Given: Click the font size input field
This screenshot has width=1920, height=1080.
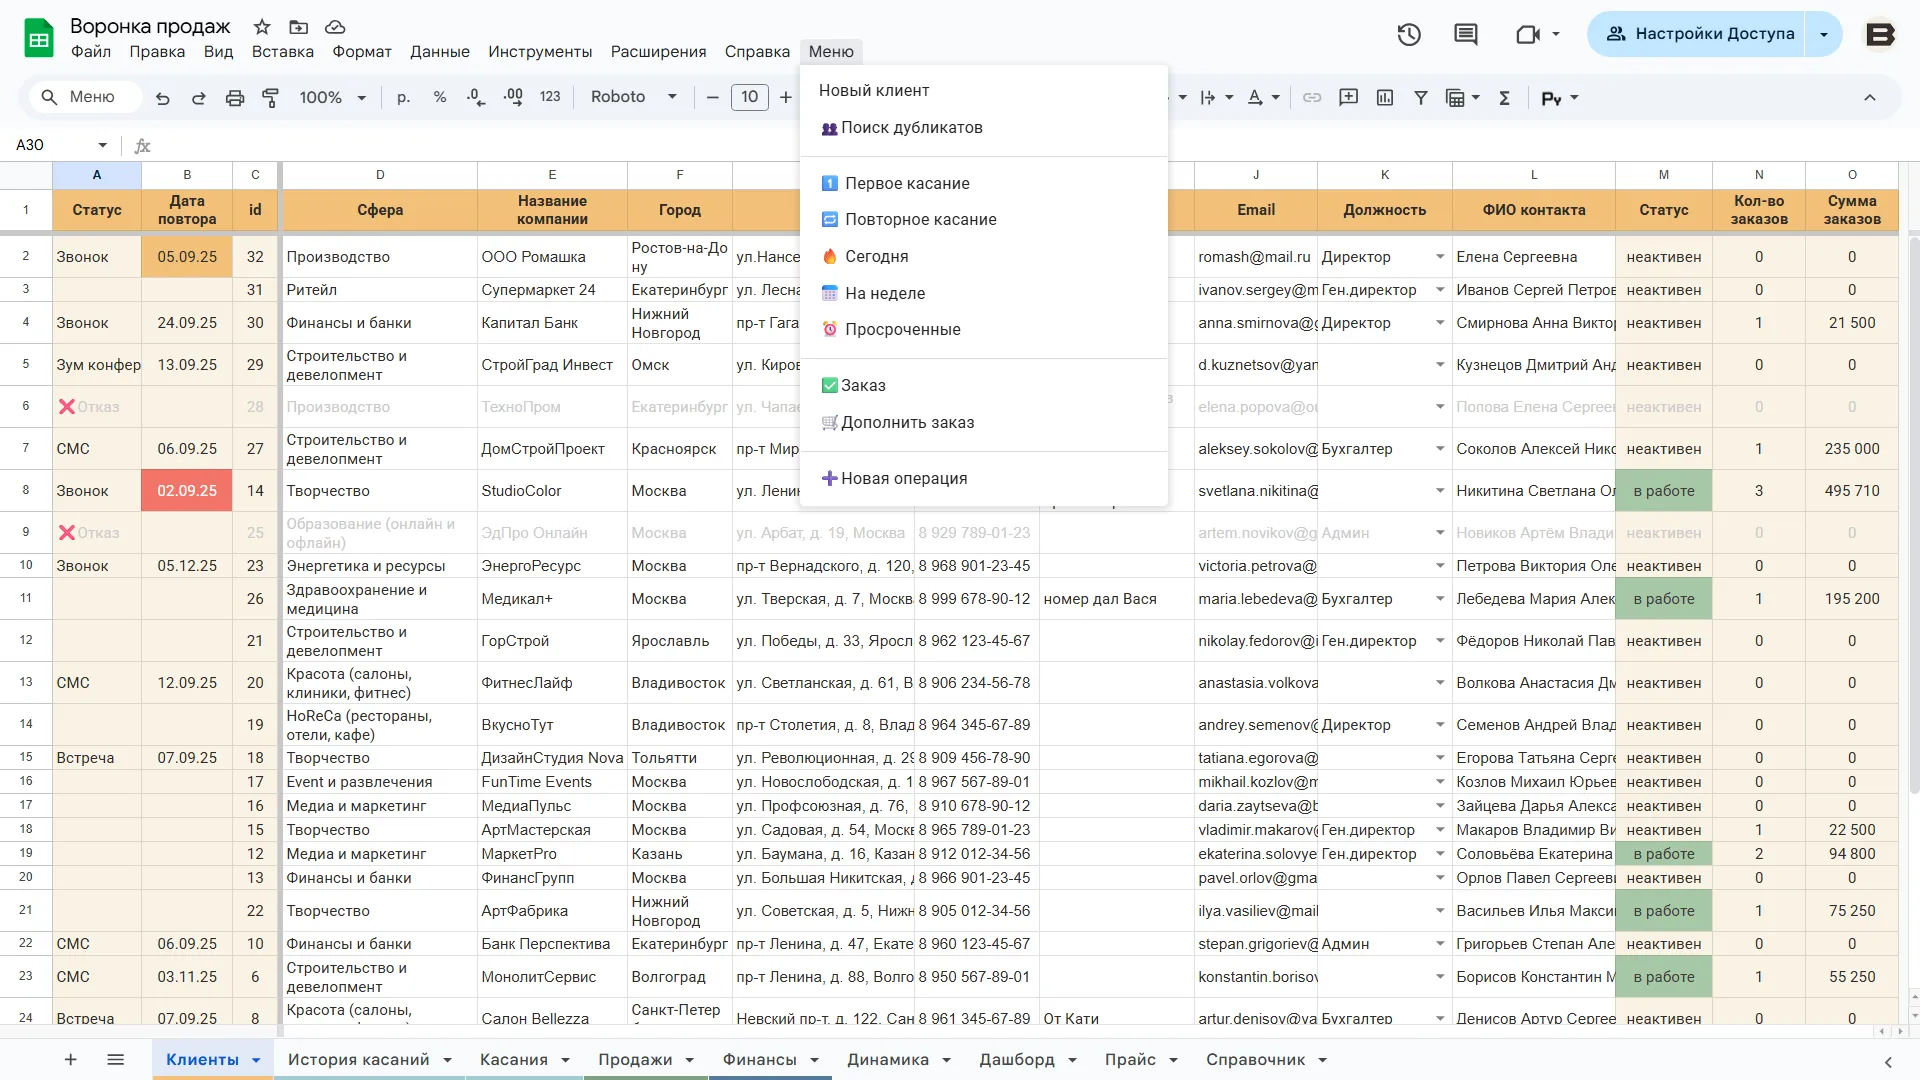Looking at the screenshot, I should pyautogui.click(x=750, y=97).
